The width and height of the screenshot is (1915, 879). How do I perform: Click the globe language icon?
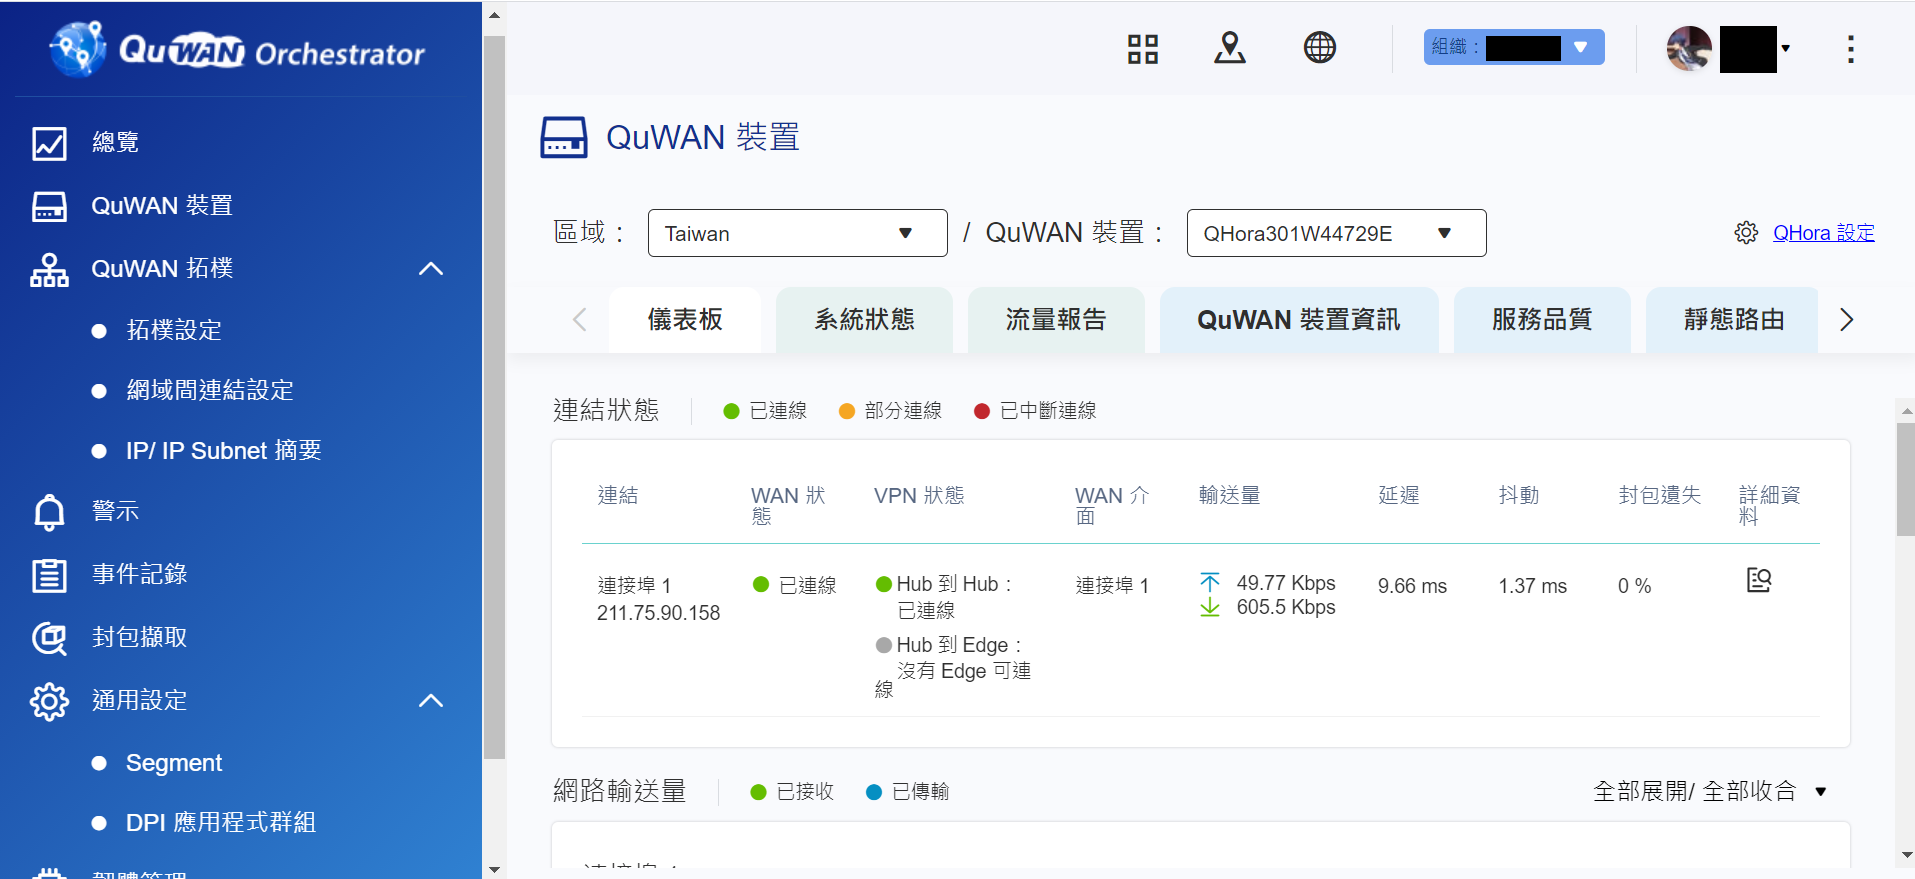click(1319, 48)
